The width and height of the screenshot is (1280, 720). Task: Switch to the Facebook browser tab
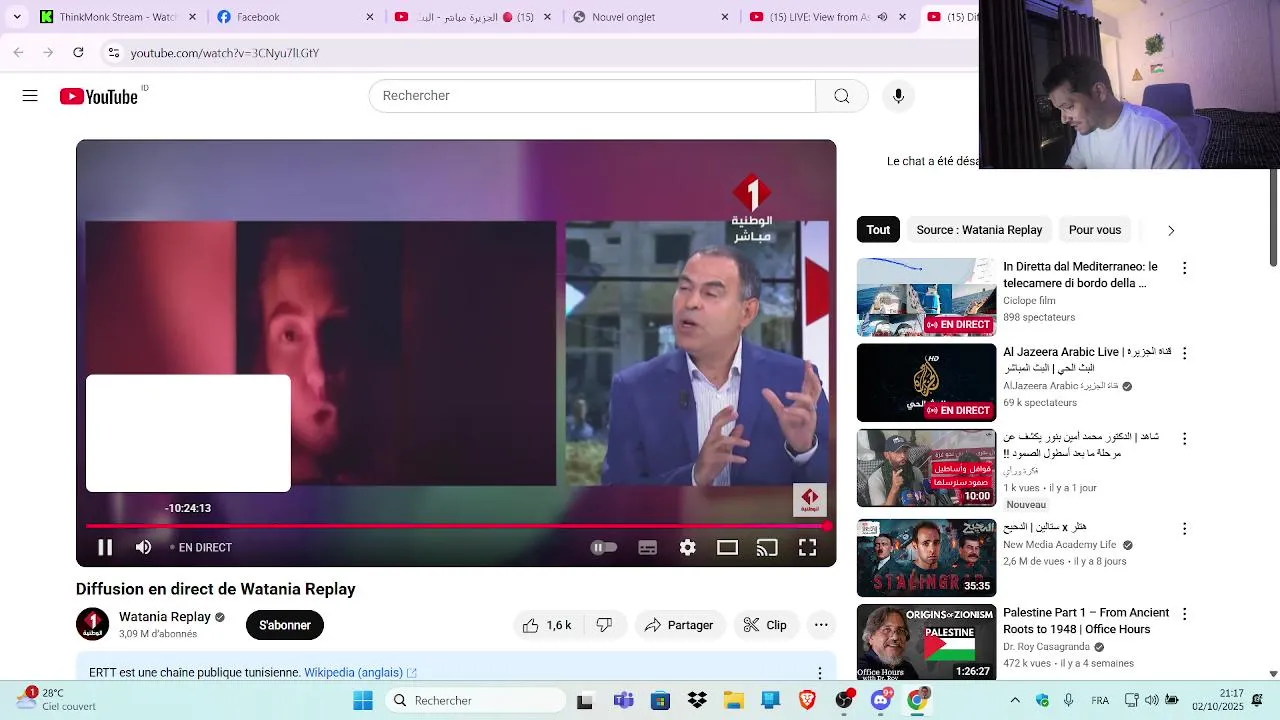[296, 17]
